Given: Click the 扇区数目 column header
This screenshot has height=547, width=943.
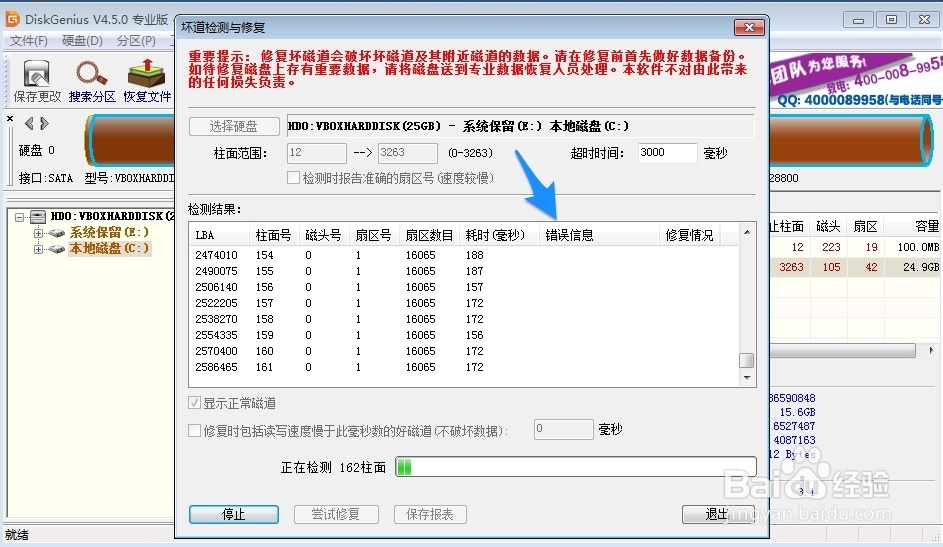Looking at the screenshot, I should [429, 235].
